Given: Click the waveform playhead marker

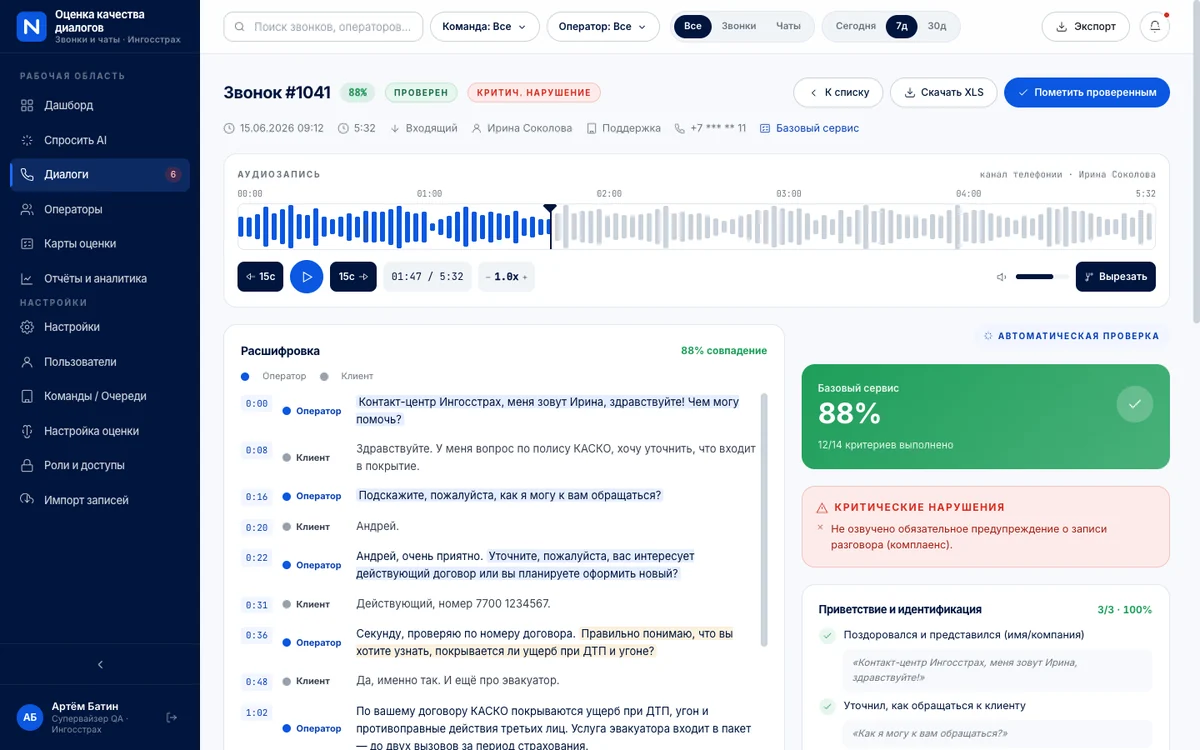Looking at the screenshot, I should click(550, 209).
